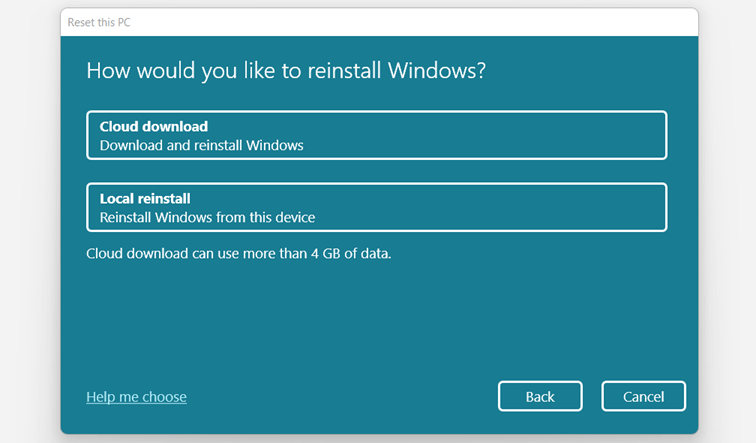The width and height of the screenshot is (756, 443).
Task: Select Local reinstall from this device
Action: click(x=377, y=207)
